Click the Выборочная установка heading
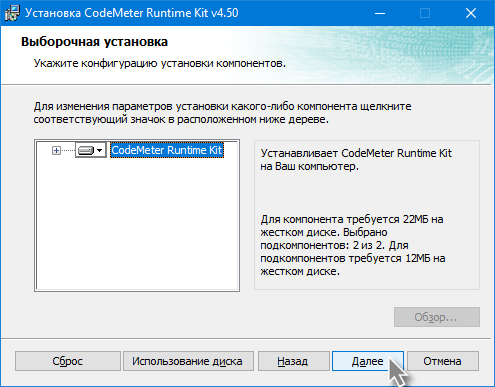 (94, 42)
